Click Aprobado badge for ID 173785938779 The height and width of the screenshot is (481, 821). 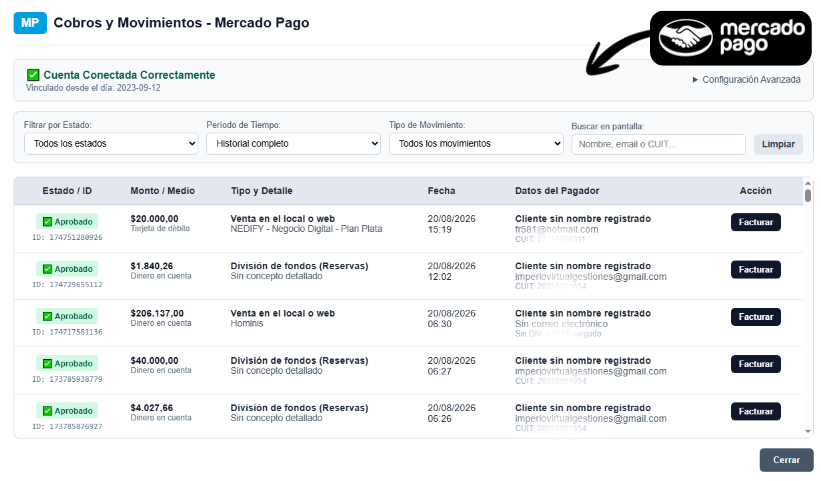[x=67, y=363]
